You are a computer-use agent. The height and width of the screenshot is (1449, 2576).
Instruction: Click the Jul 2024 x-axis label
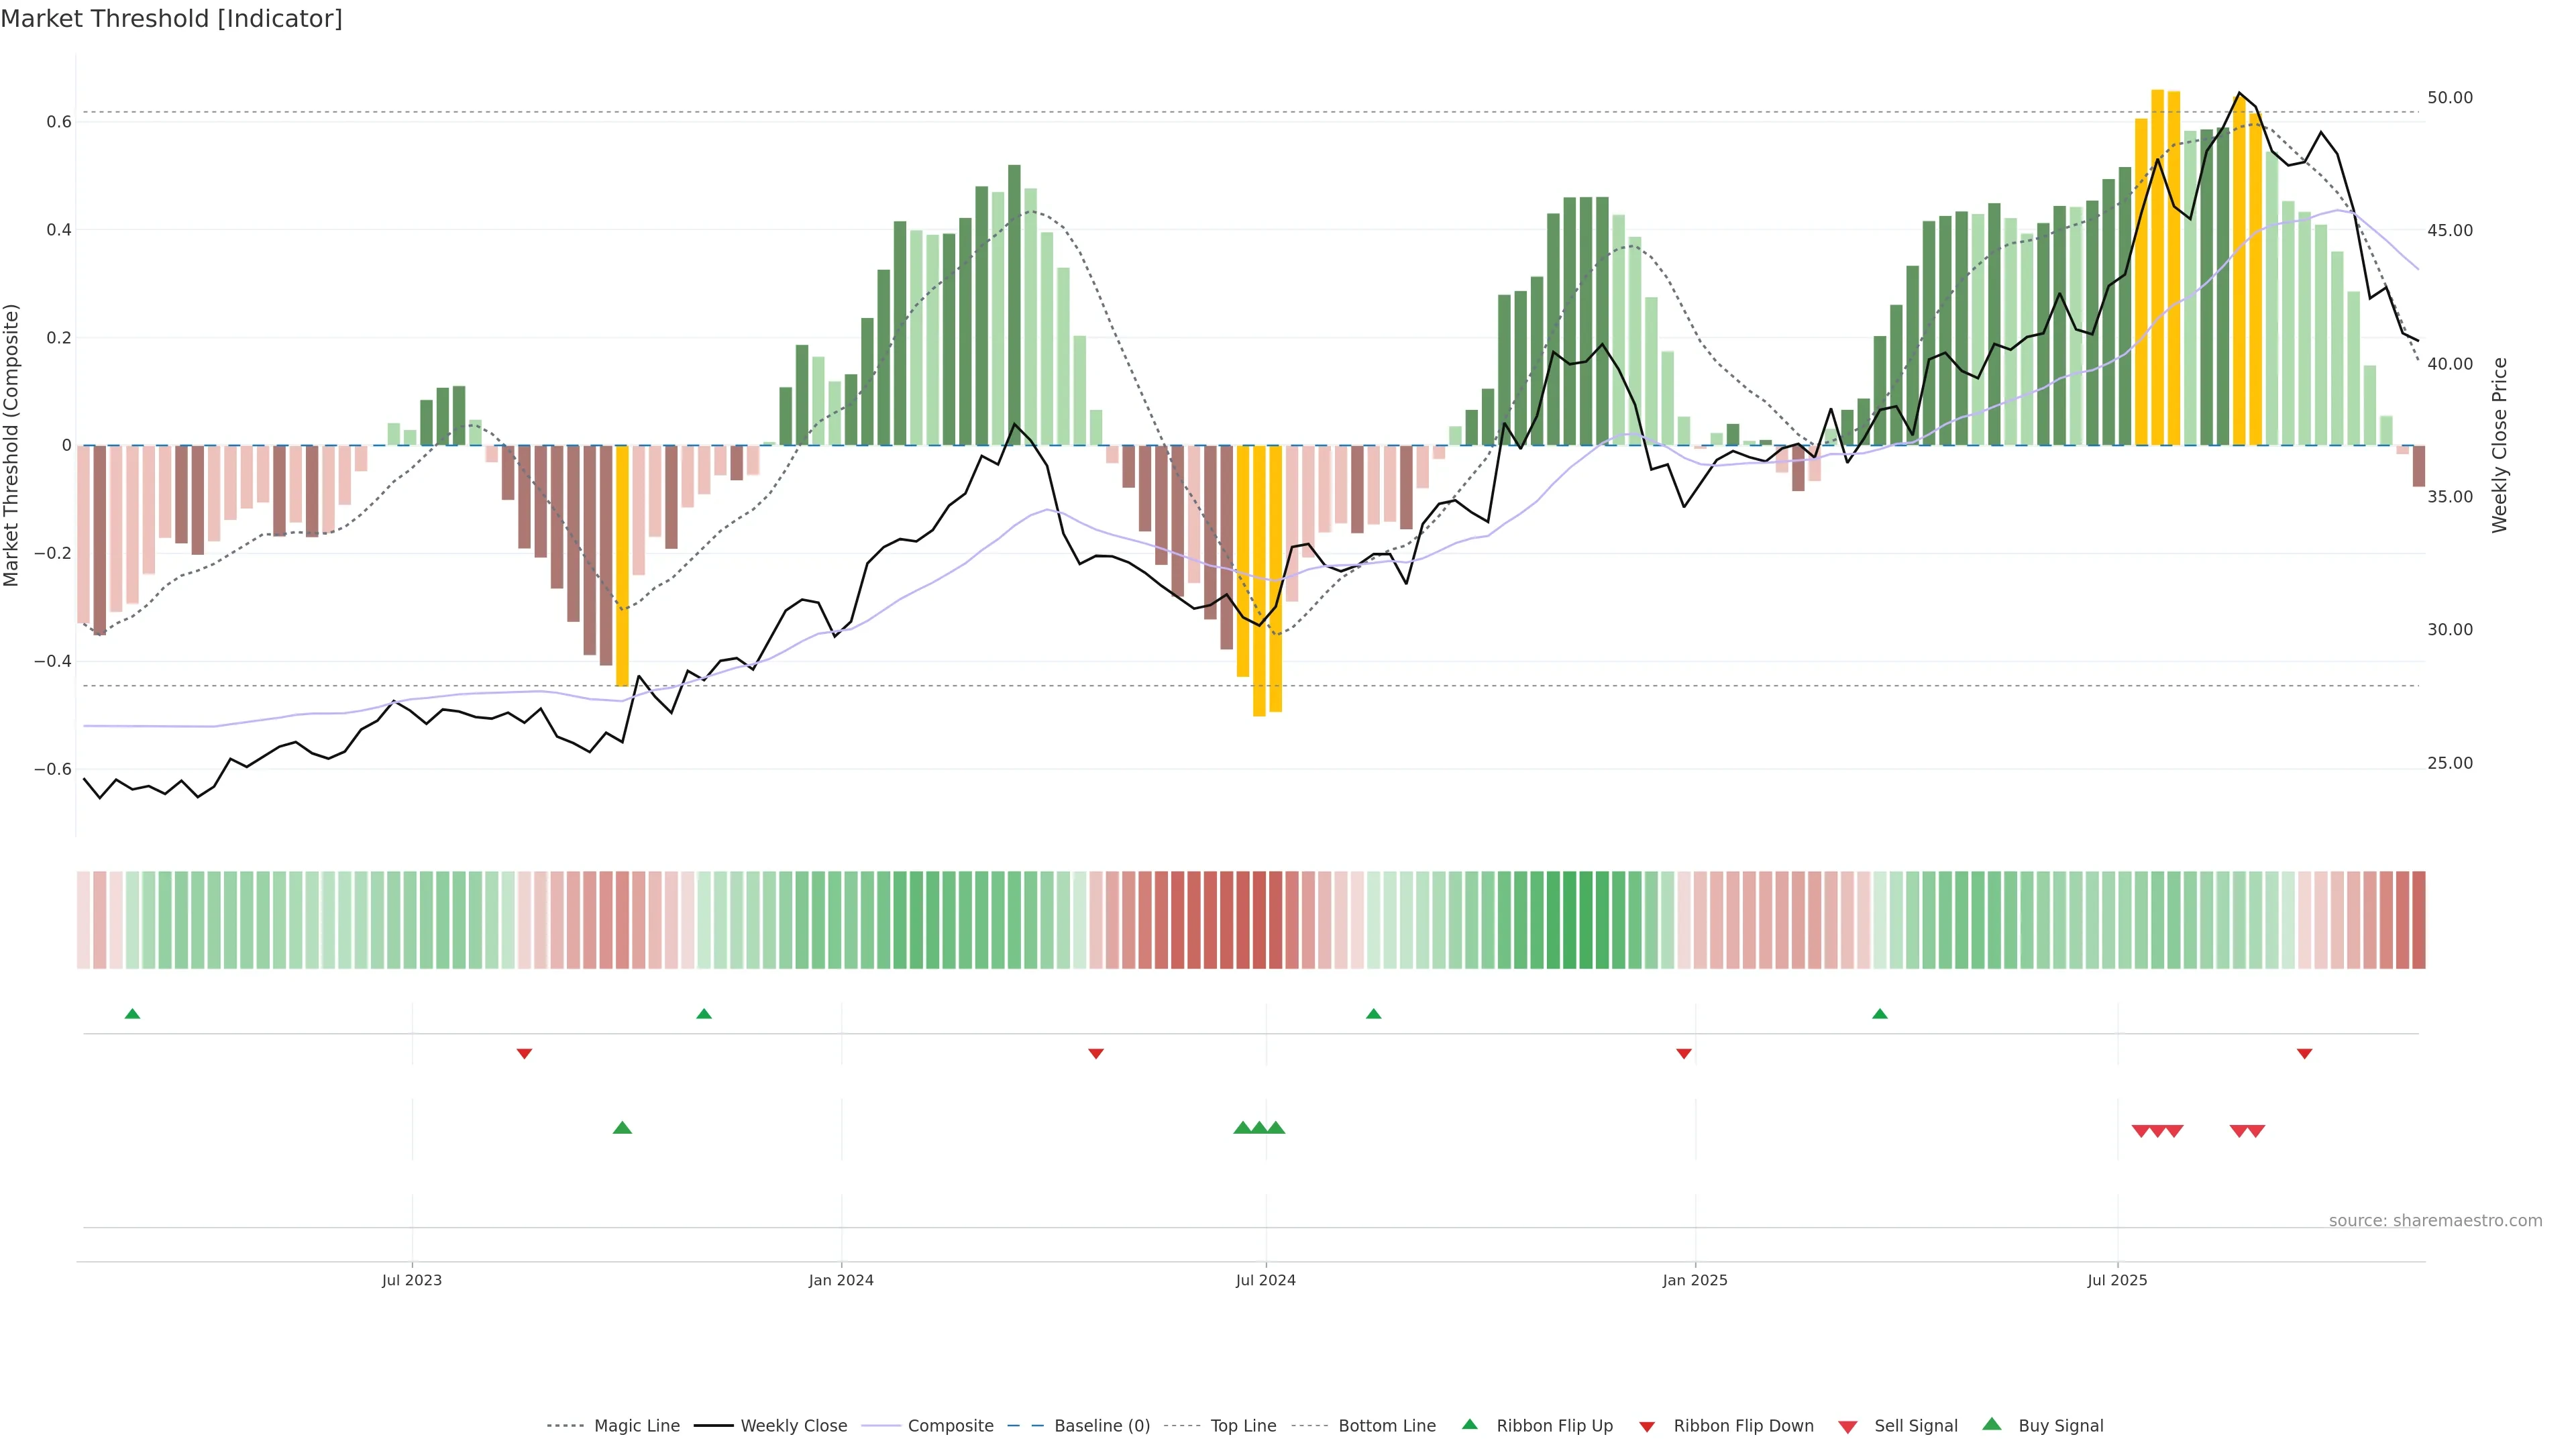point(1265,1280)
